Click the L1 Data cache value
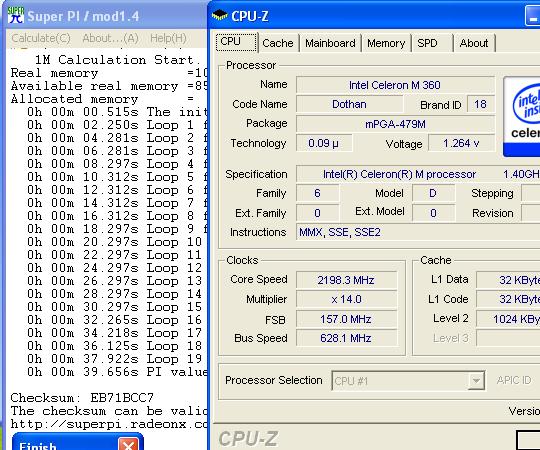The image size is (540, 450). pos(508,280)
